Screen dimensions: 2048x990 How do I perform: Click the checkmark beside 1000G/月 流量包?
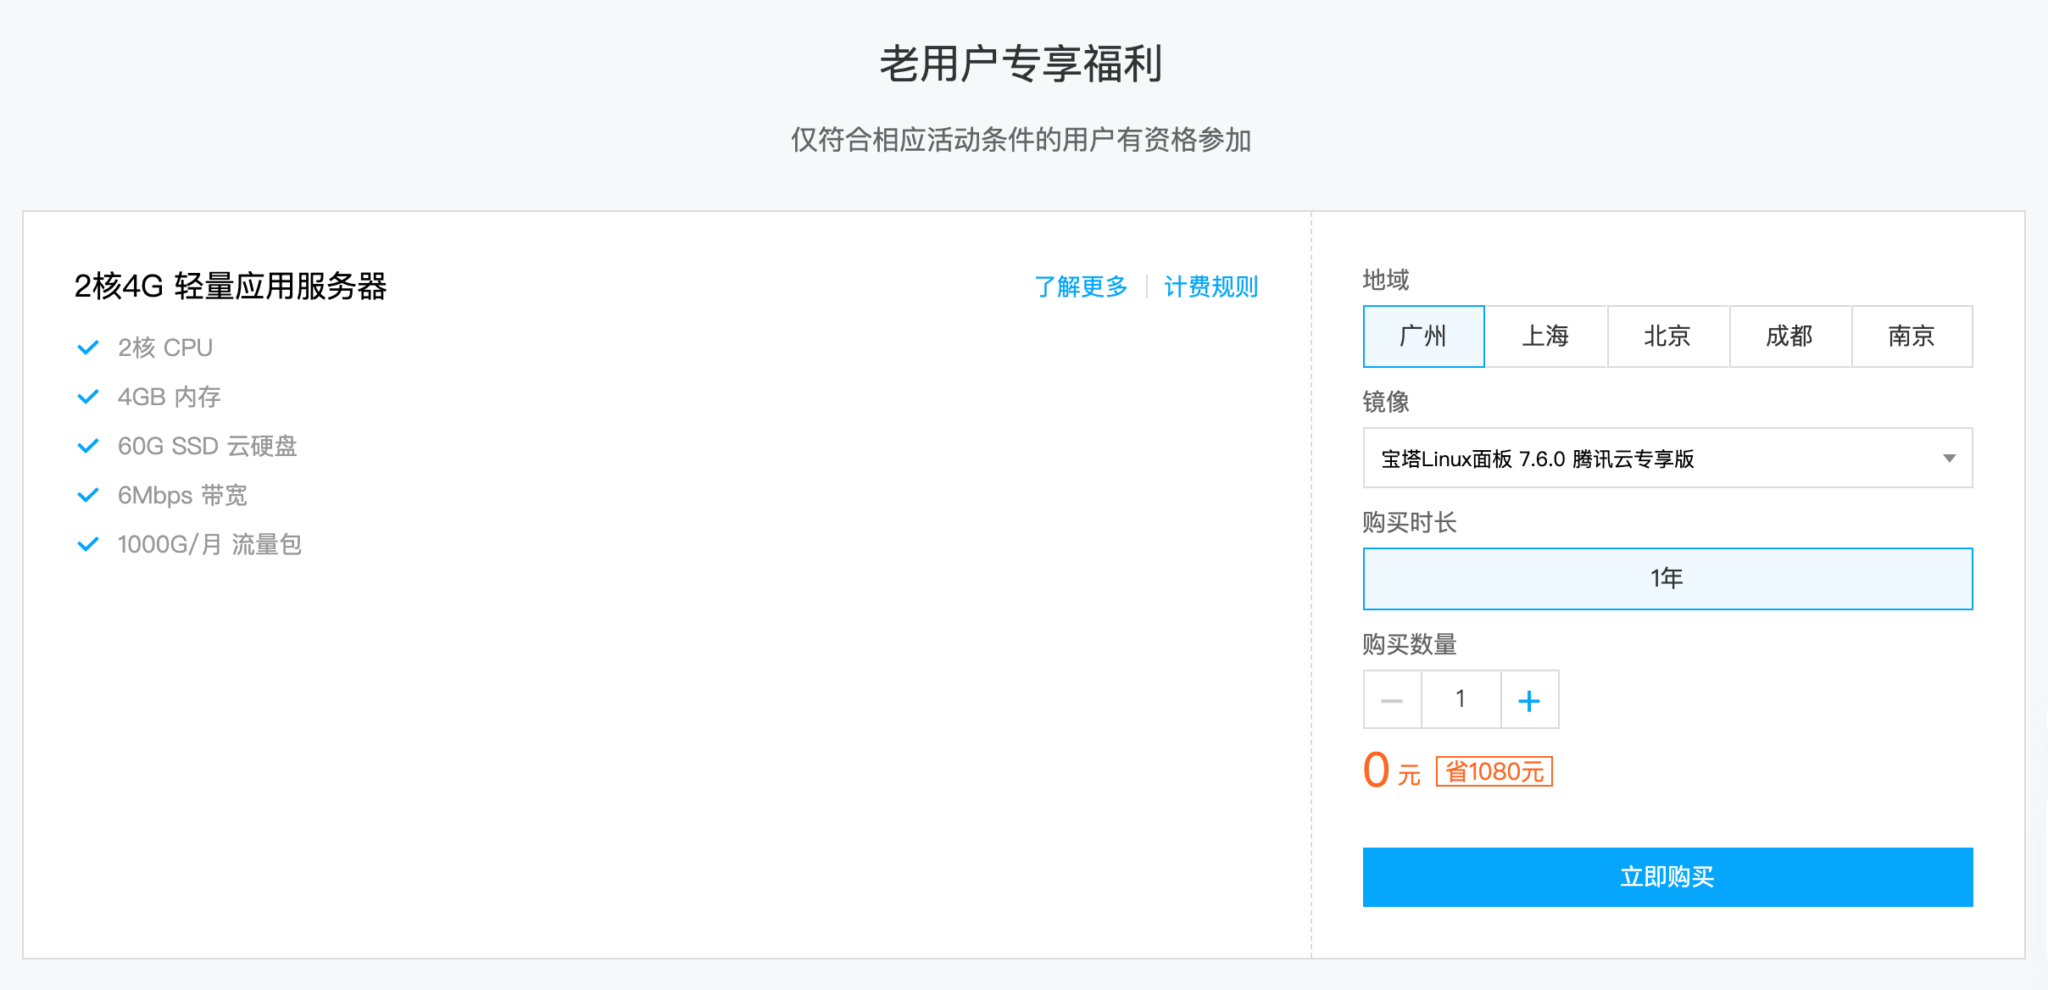(88, 544)
